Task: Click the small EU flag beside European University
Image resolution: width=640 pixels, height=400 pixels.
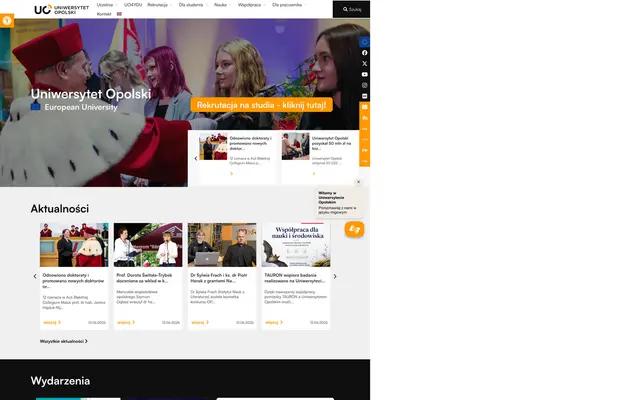Action: pyautogui.click(x=36, y=107)
